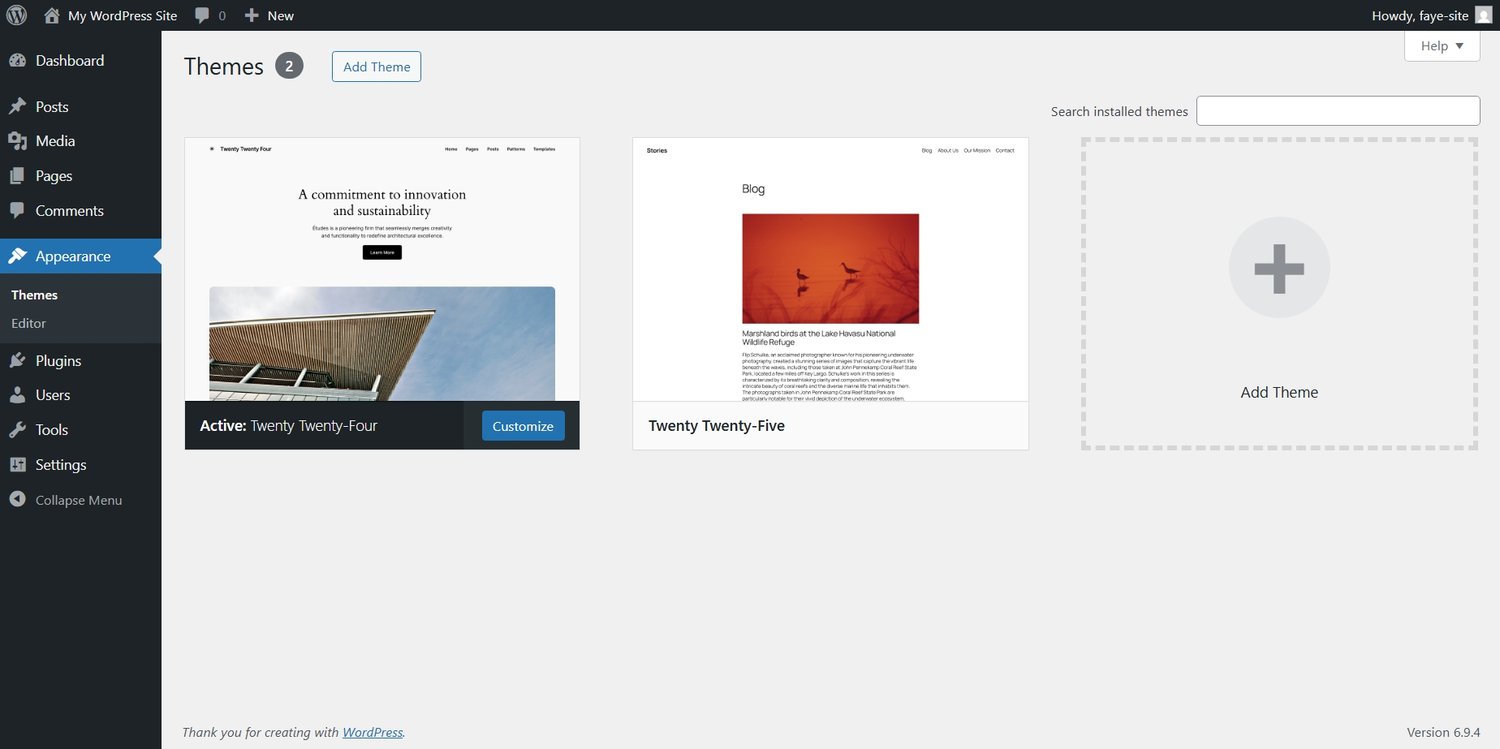Click the Version 6.9.4 footer text

1443,732
